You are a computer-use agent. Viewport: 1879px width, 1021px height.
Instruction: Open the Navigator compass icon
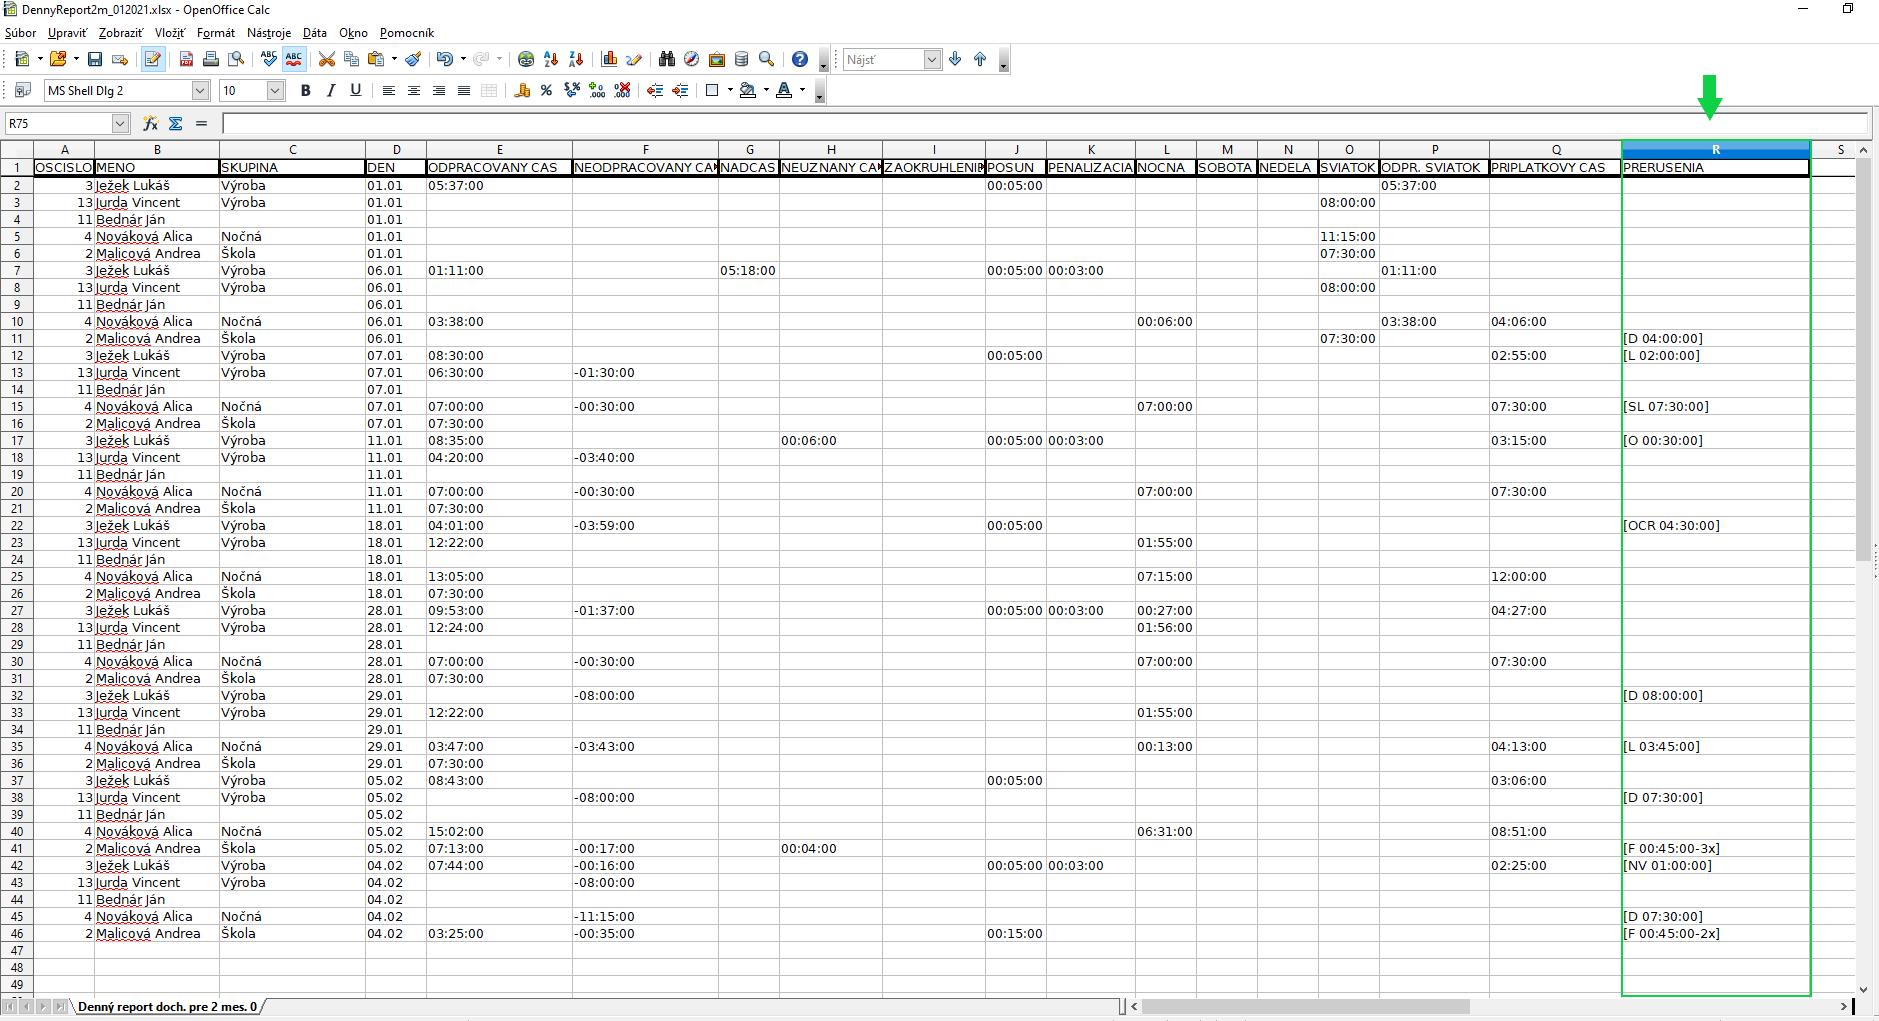click(x=692, y=60)
